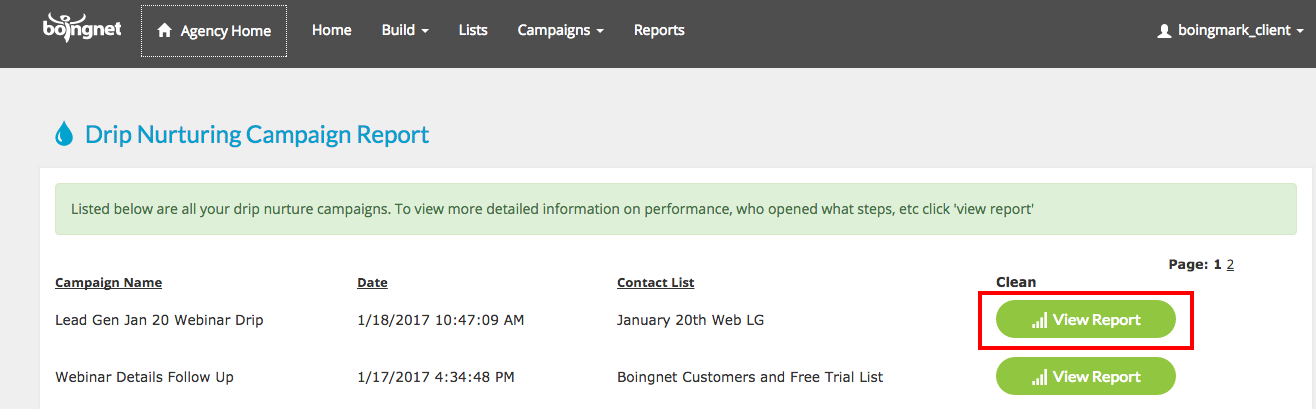Click the Agency Home button
1316x409 pixels.
point(214,31)
